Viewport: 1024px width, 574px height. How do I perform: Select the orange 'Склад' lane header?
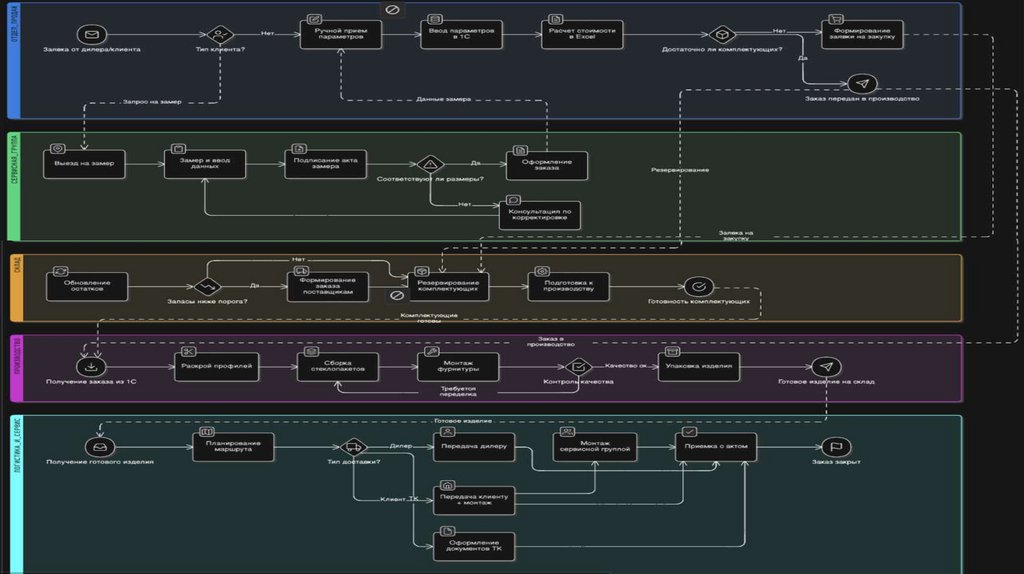click(17, 288)
